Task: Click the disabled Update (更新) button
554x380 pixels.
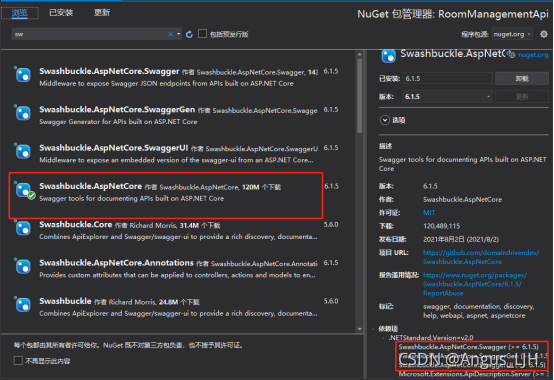Action: (x=522, y=96)
